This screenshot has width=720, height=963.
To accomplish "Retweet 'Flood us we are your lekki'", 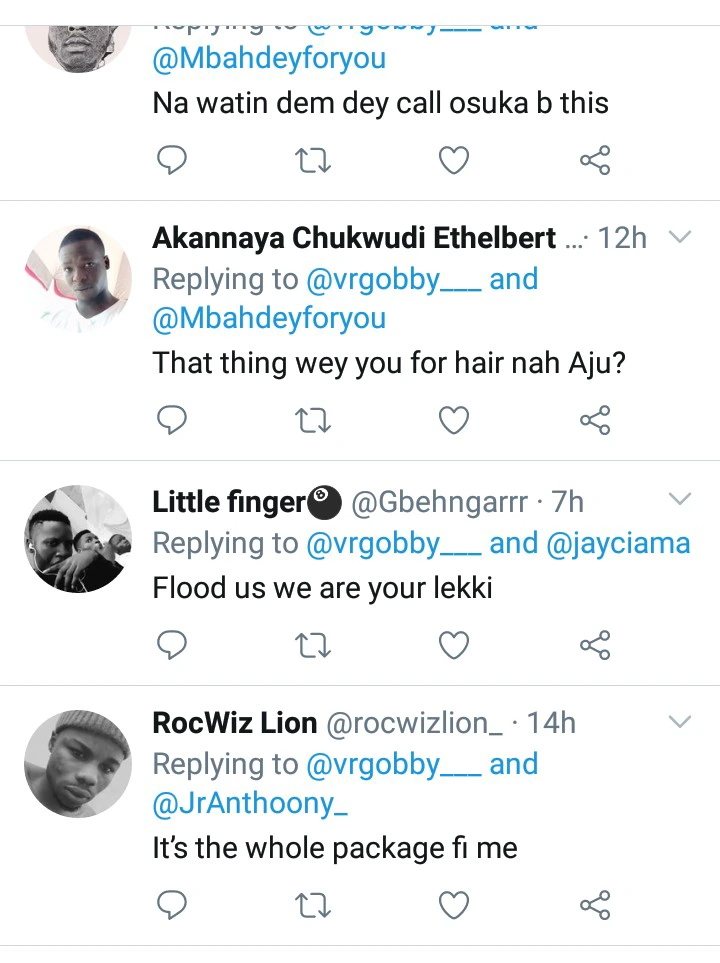I will pos(314,646).
